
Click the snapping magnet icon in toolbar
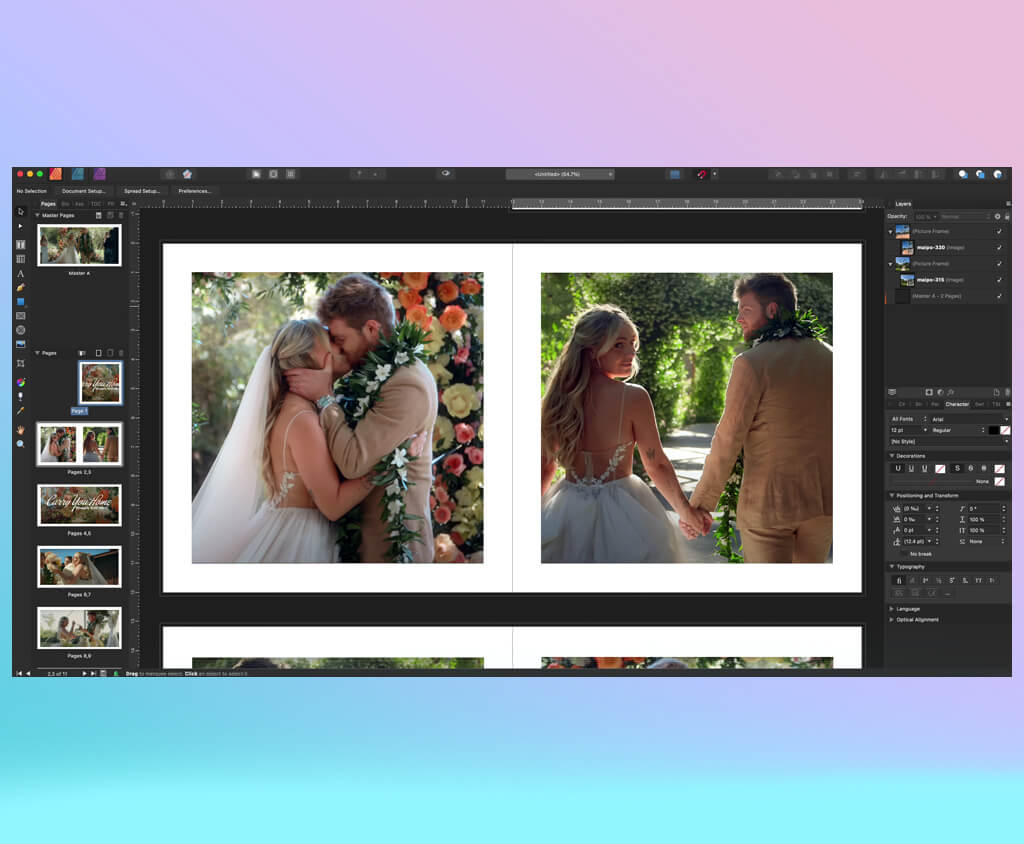[701, 174]
